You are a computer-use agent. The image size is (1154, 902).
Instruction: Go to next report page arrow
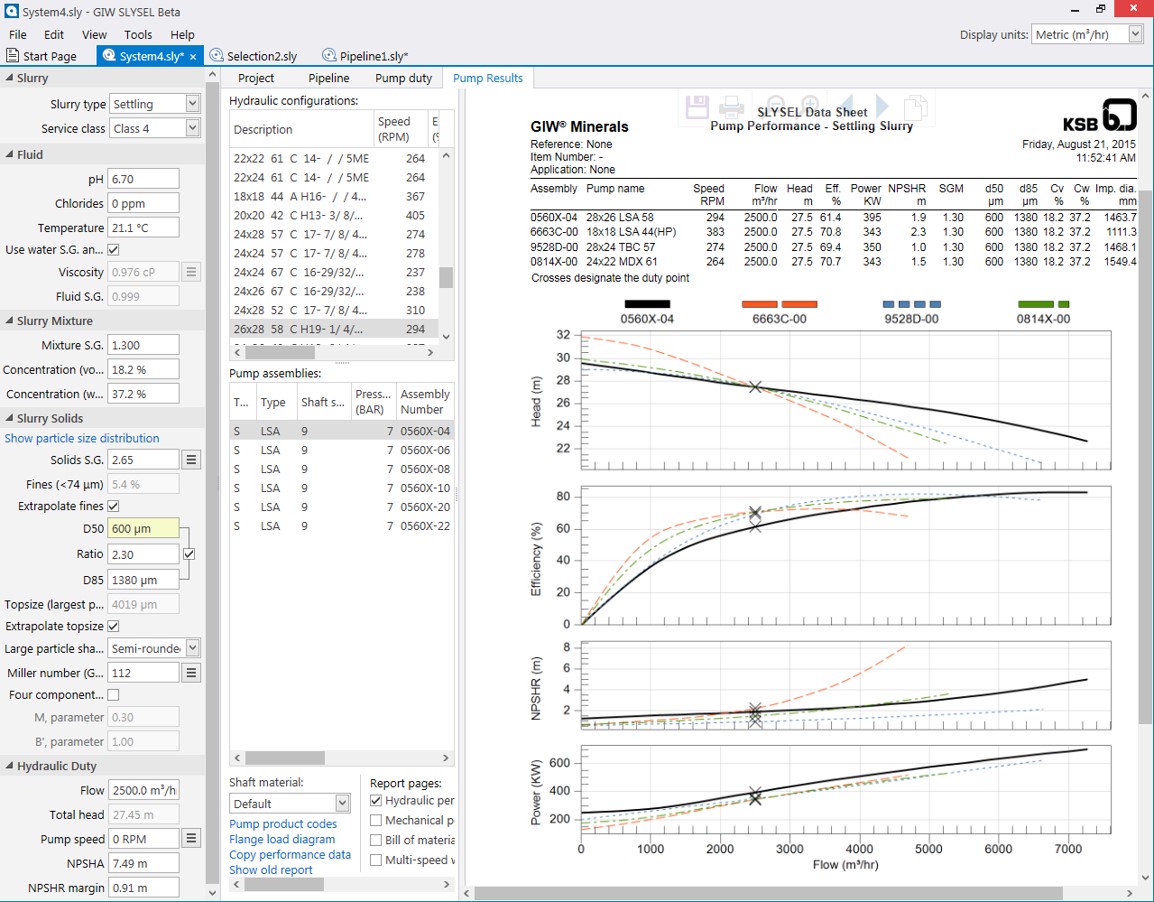click(882, 105)
